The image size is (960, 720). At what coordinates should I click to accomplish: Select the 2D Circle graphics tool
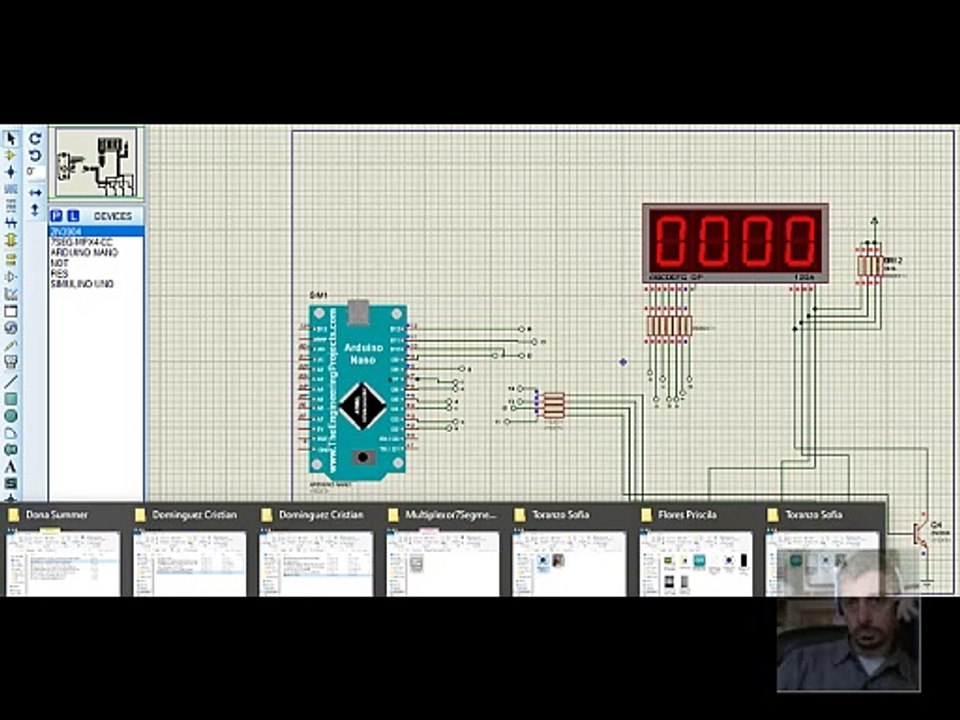(10, 416)
